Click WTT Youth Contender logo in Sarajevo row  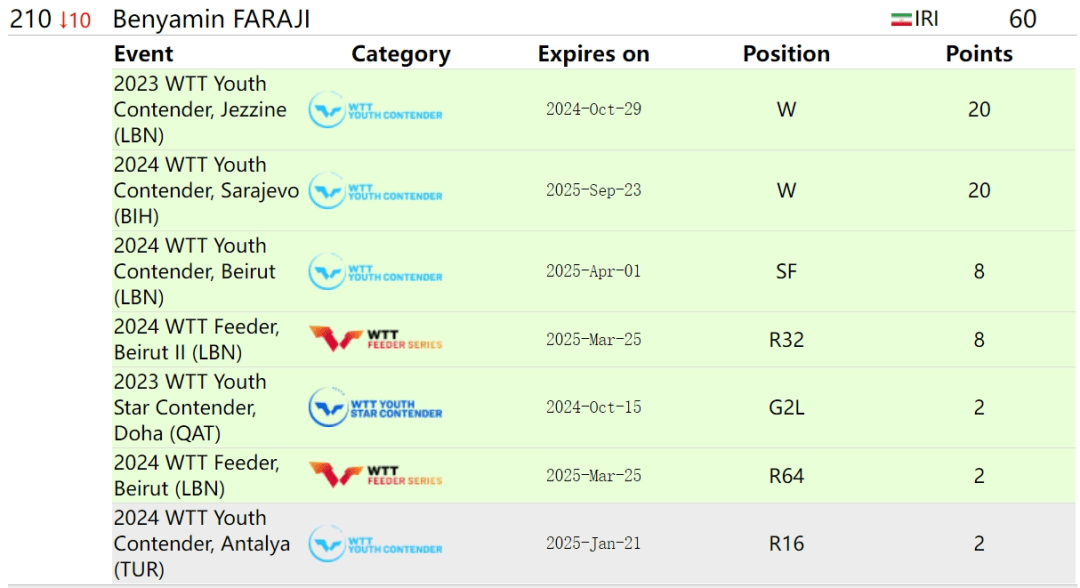[375, 191]
